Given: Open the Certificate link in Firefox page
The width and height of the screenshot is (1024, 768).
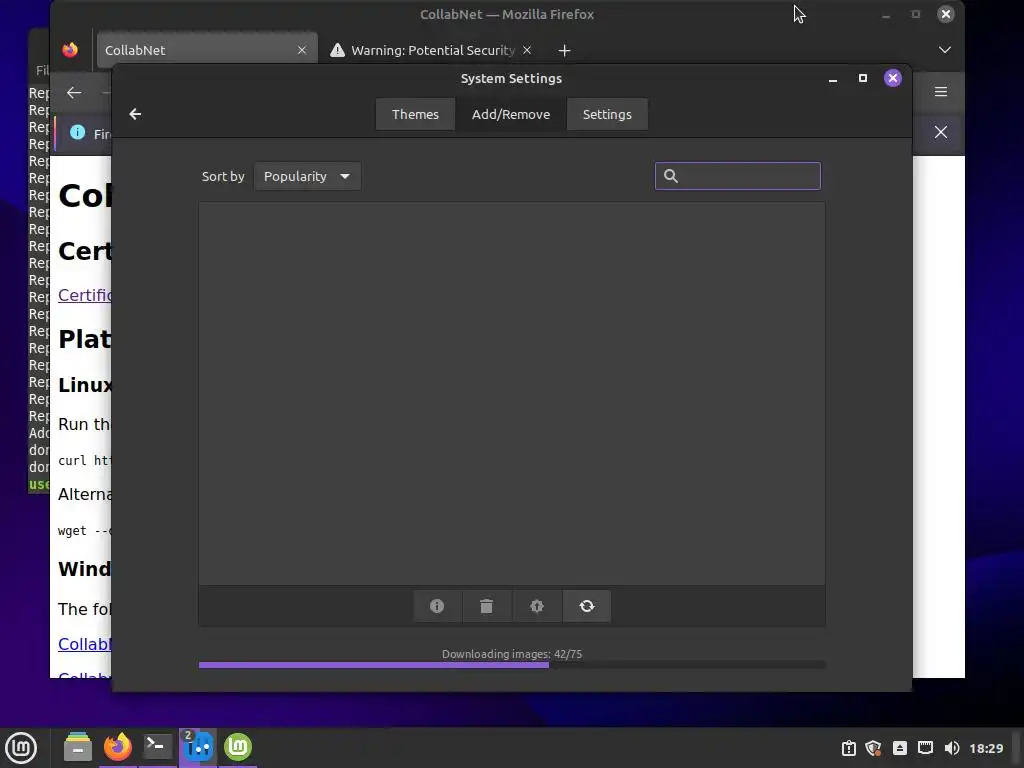Looking at the screenshot, I should (85, 295).
